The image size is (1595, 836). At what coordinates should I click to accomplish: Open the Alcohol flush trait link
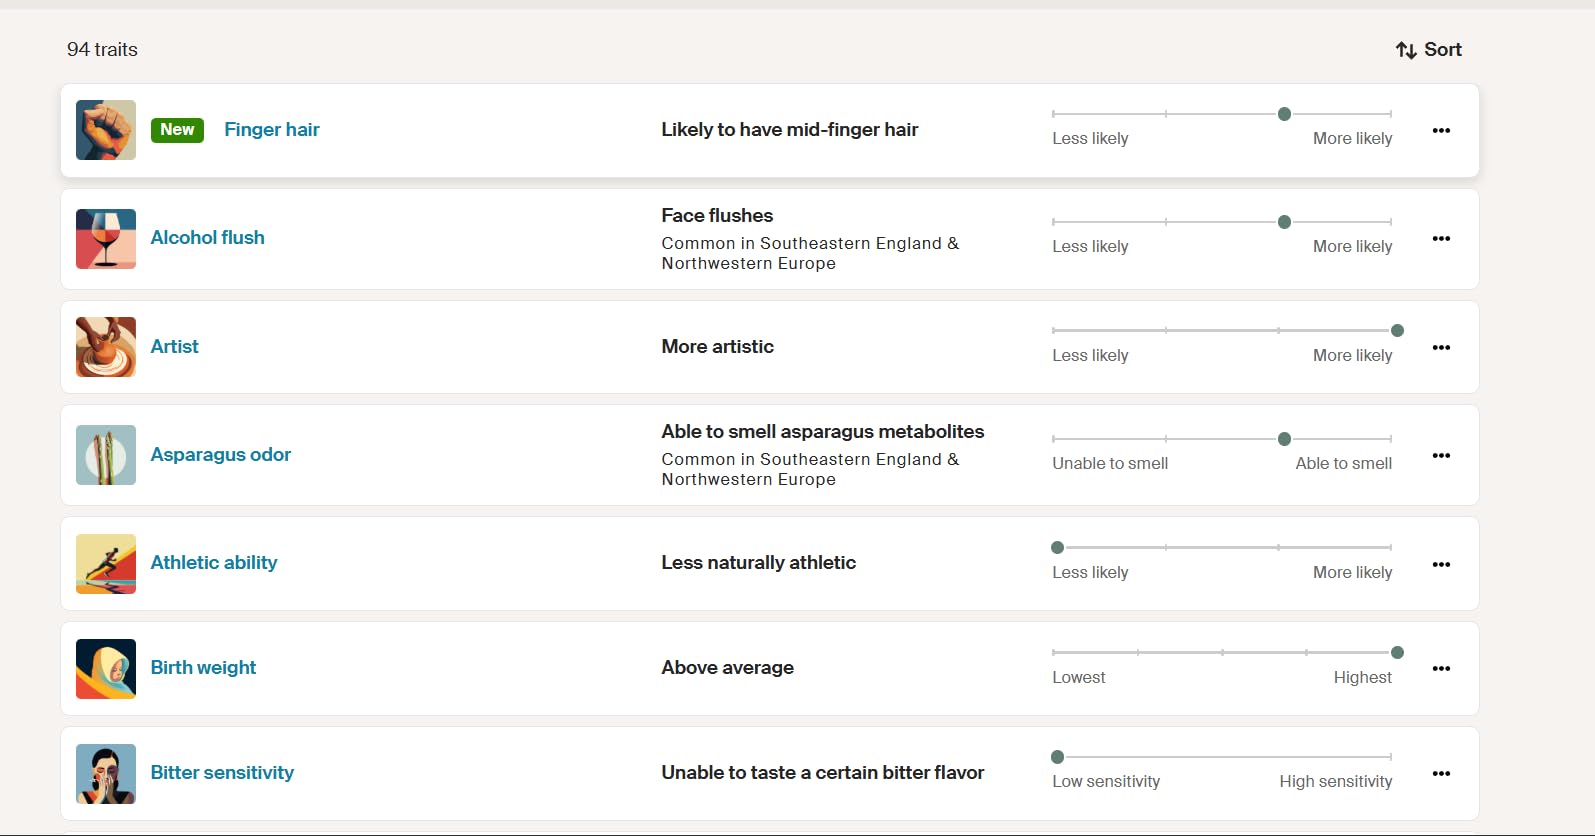pos(208,238)
